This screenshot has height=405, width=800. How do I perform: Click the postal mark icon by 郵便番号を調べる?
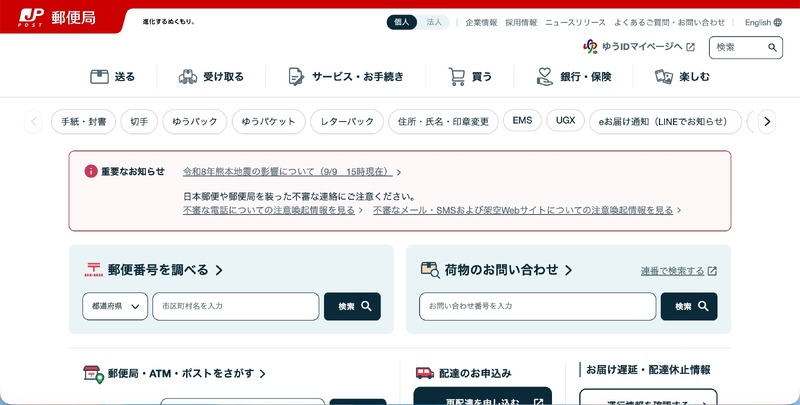tap(93, 270)
